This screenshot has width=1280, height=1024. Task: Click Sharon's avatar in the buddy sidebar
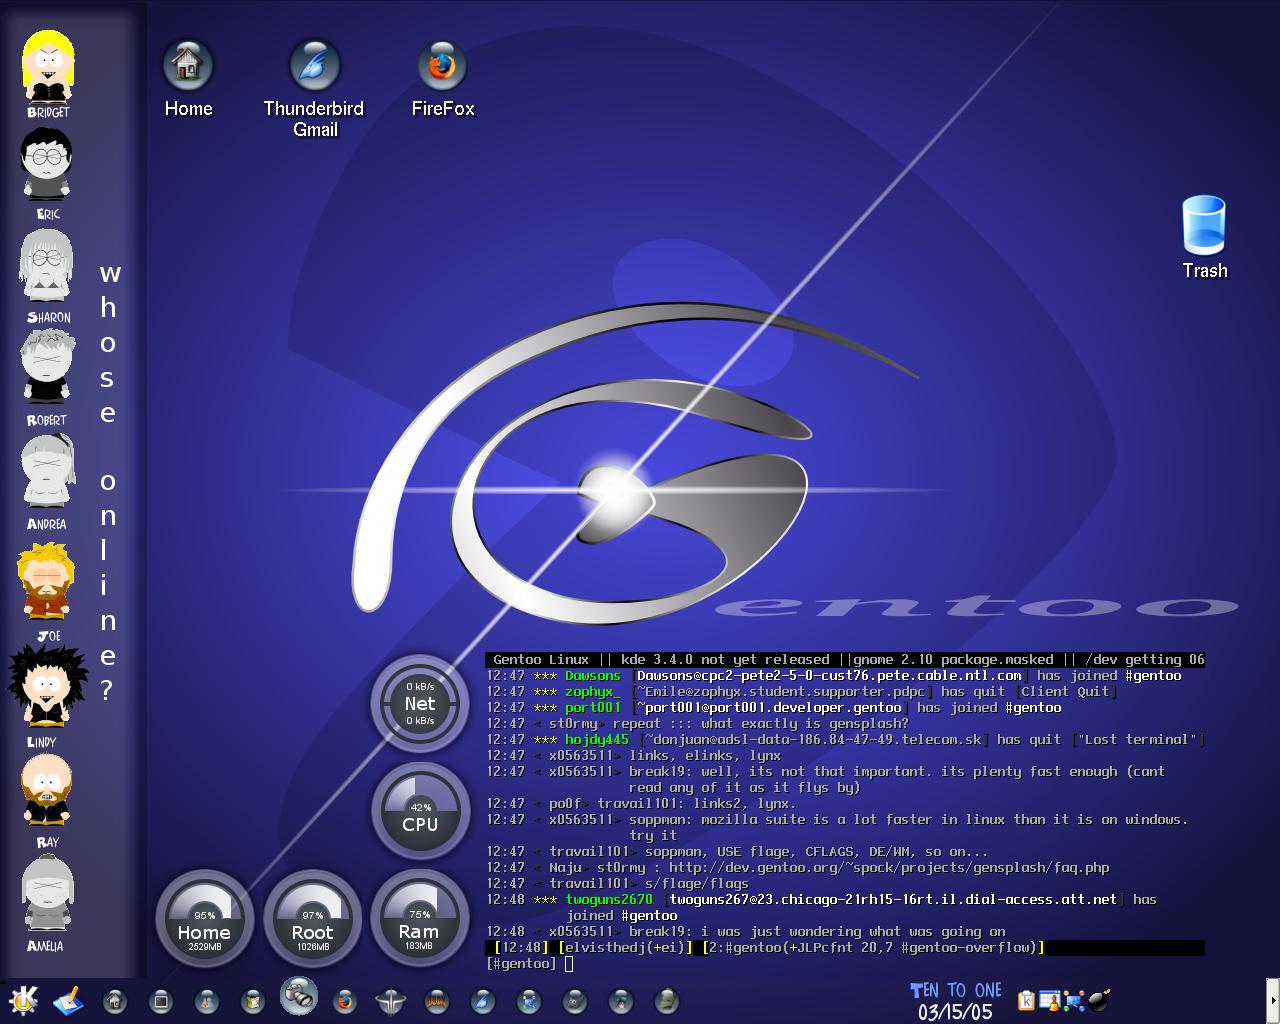(46, 266)
